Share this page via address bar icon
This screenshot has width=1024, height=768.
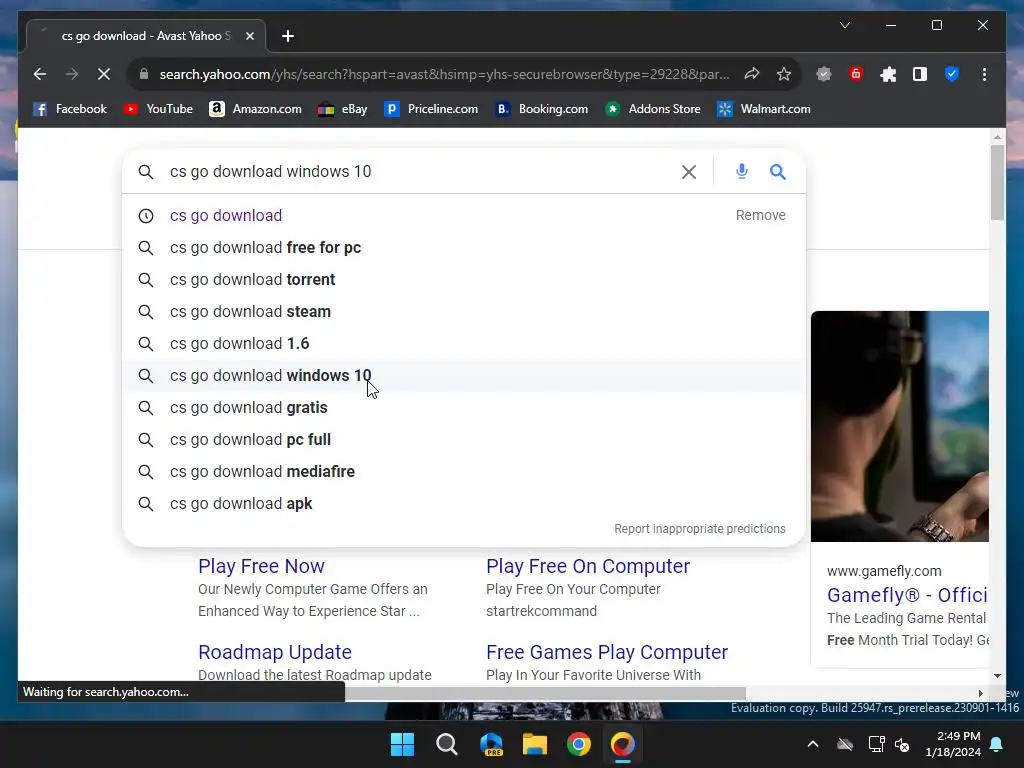pyautogui.click(x=752, y=74)
